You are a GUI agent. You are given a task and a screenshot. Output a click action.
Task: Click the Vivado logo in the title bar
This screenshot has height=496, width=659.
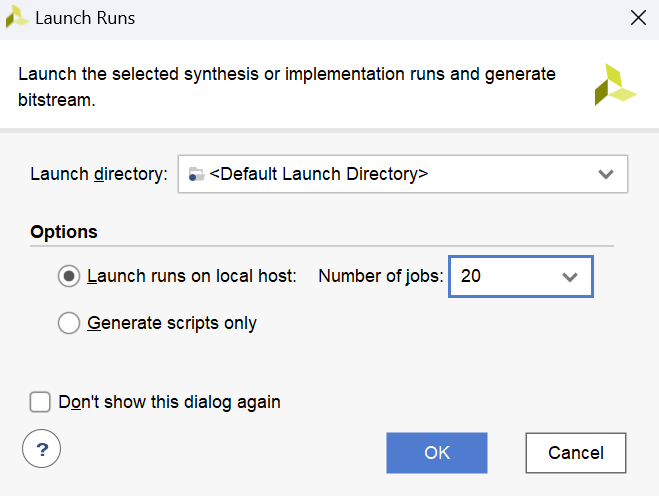(x=17, y=18)
